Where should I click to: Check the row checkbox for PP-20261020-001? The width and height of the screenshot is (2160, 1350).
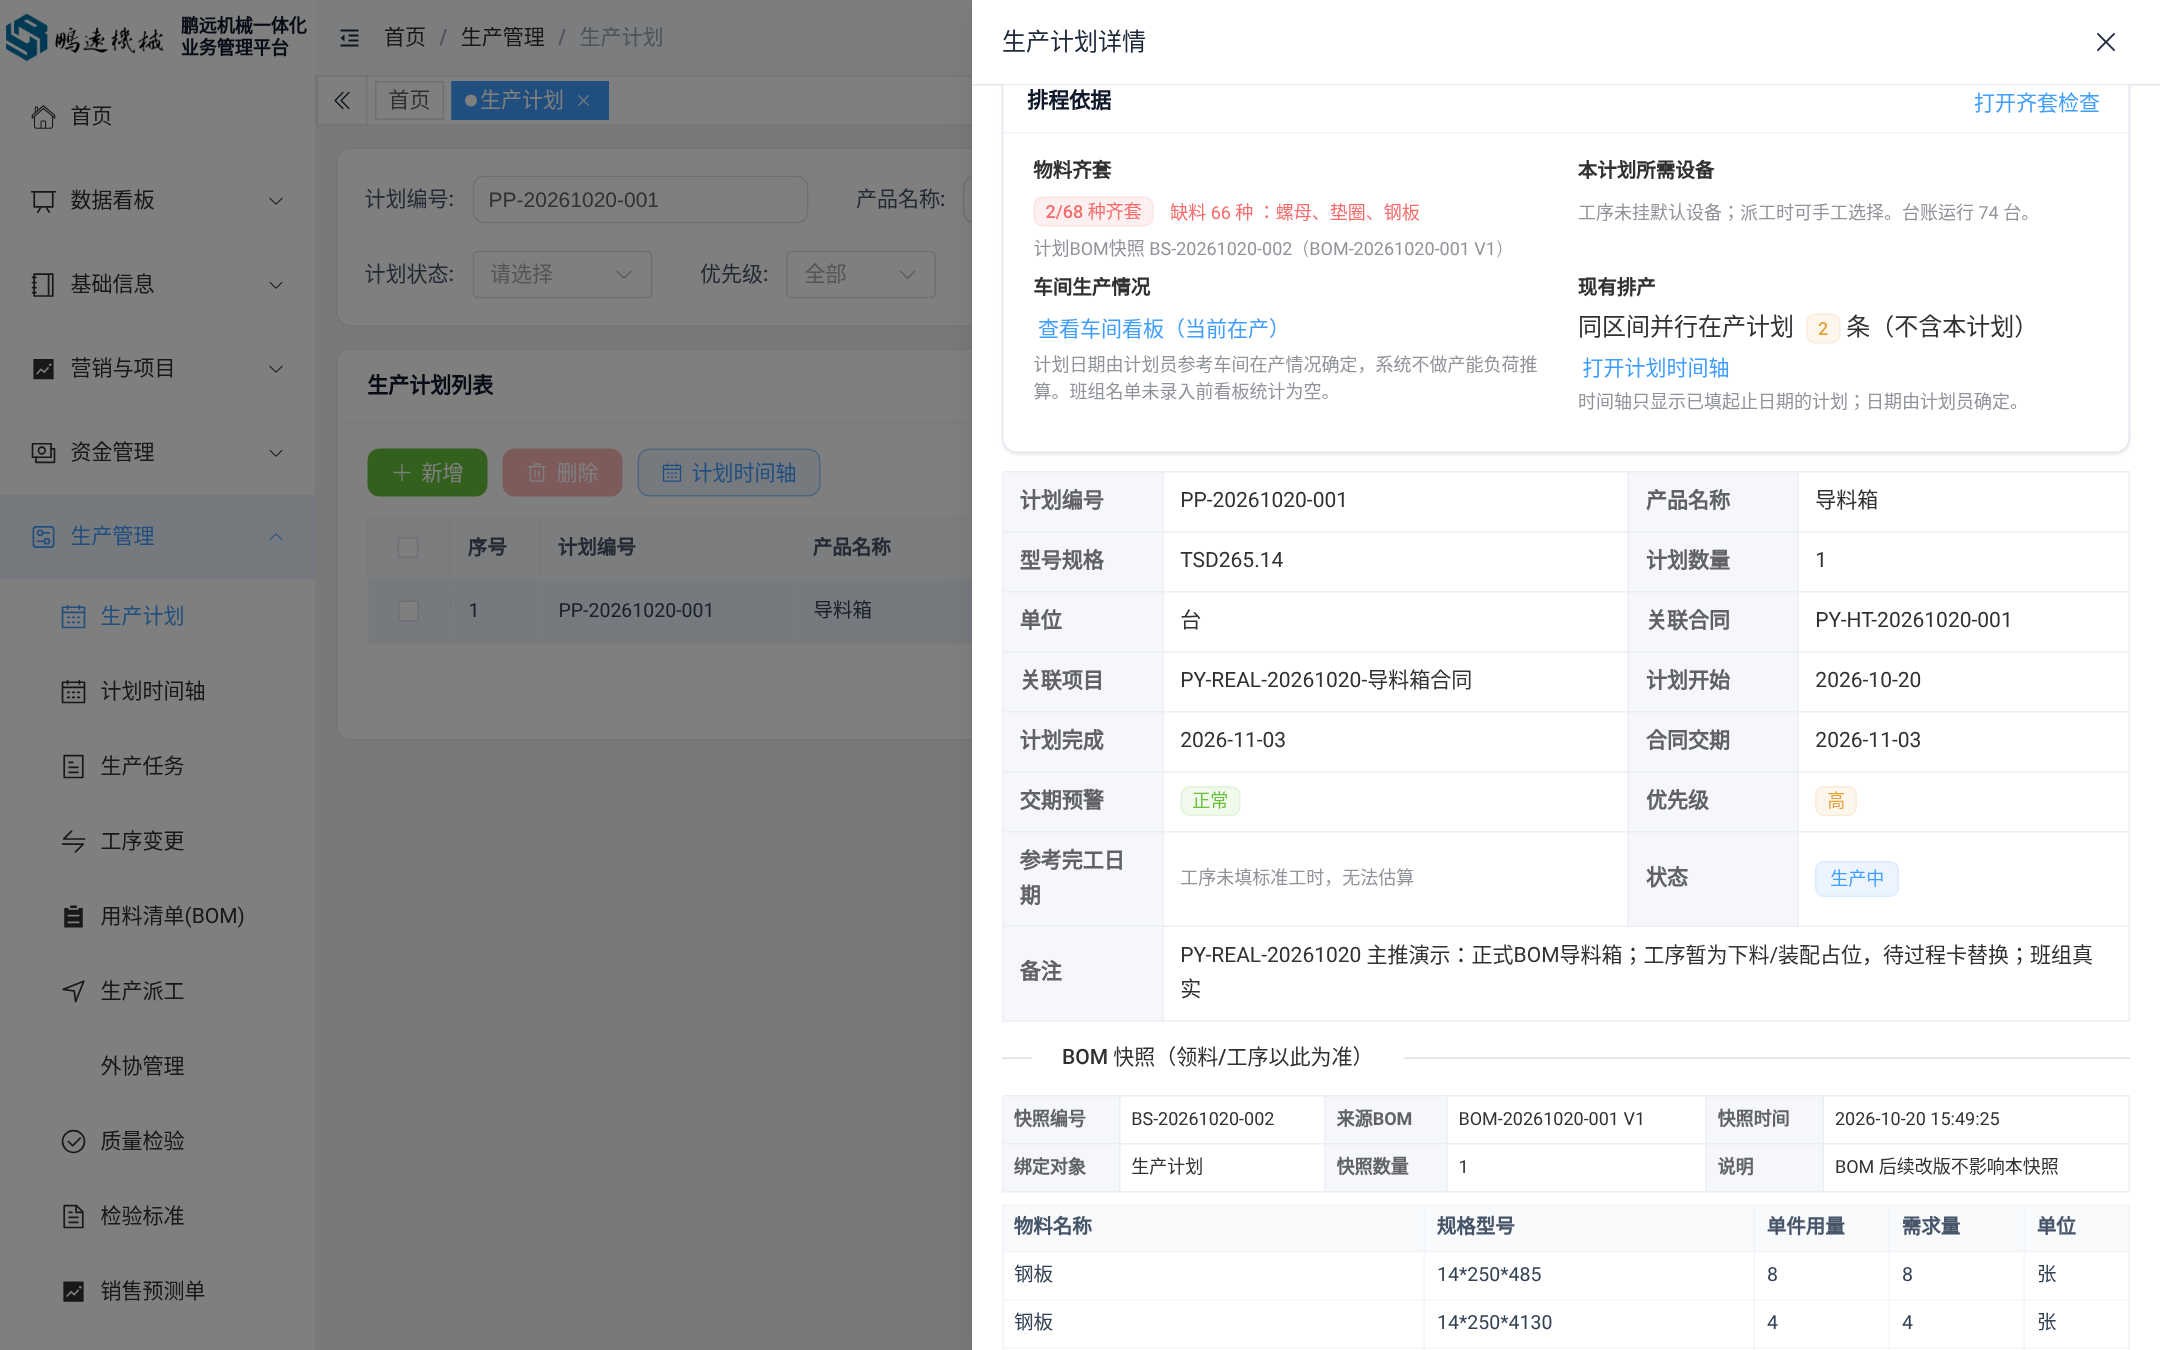coord(408,610)
